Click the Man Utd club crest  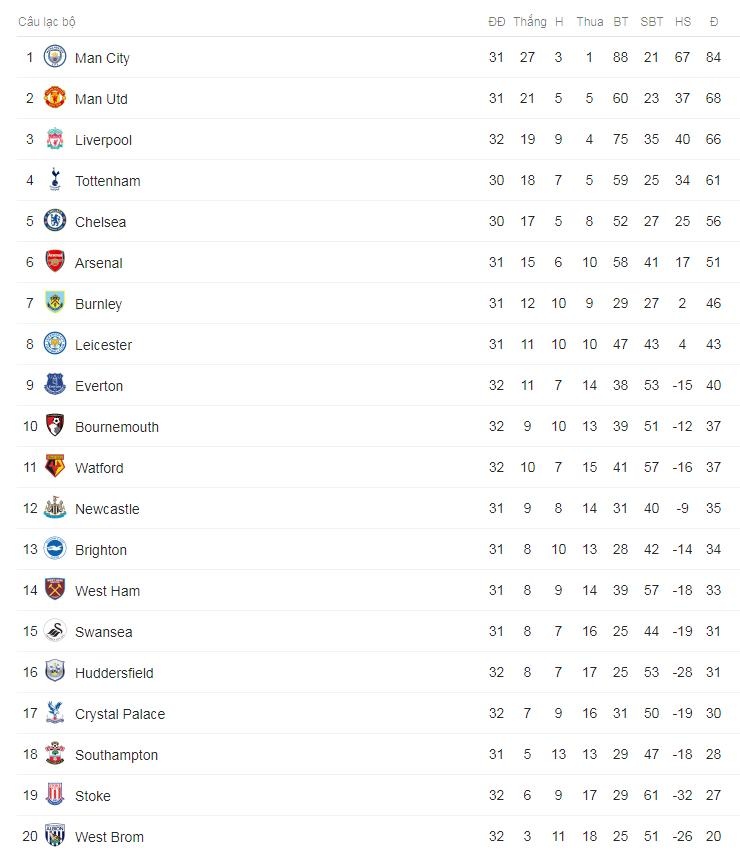tap(55, 99)
